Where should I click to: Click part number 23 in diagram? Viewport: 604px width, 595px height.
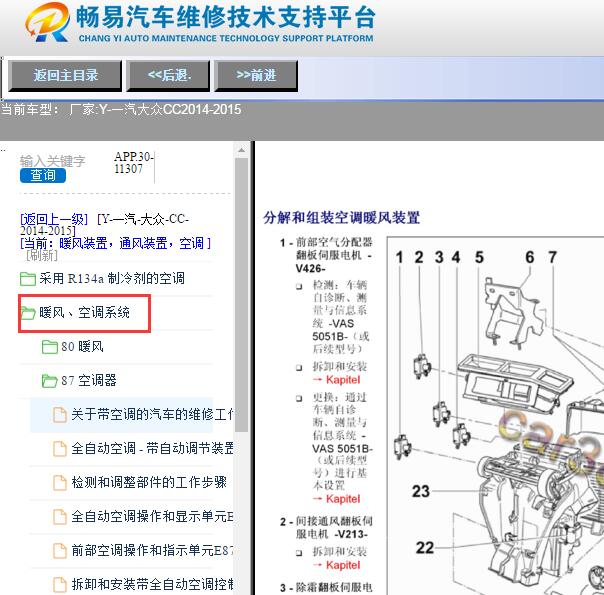pos(421,491)
